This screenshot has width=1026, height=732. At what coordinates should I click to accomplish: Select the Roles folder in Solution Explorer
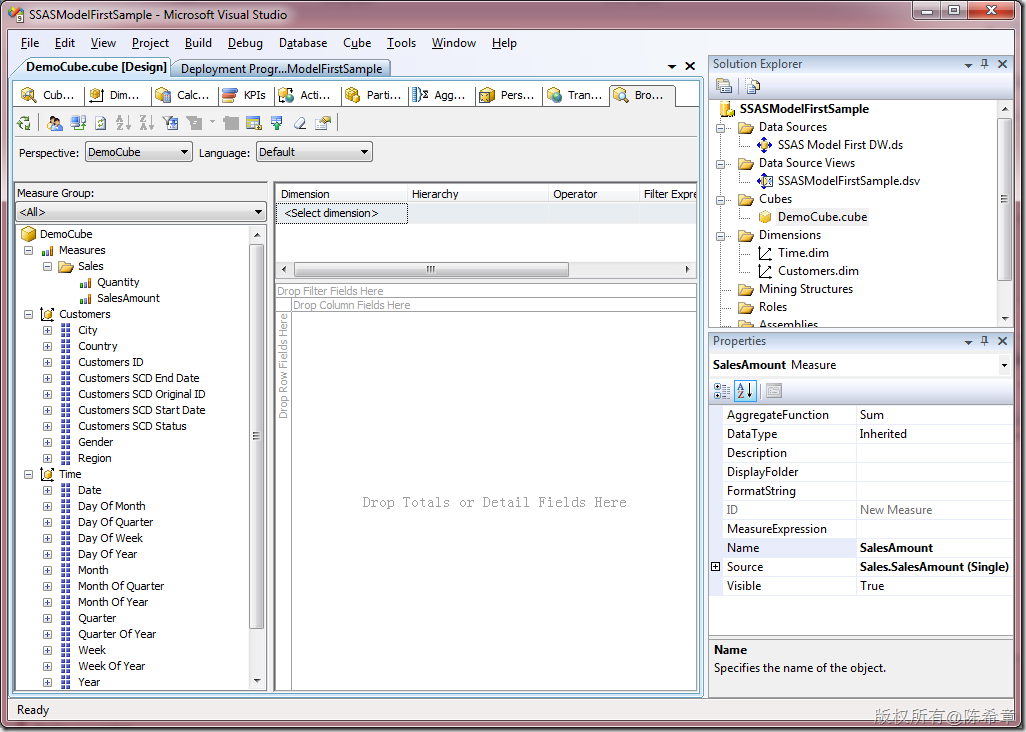[772, 307]
